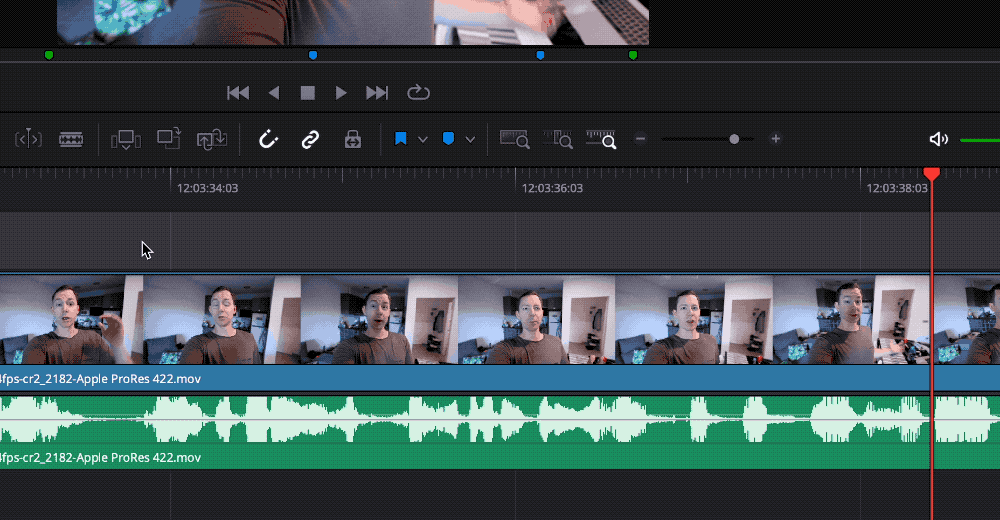
Task: Overwrite clip on timeline
Action: (169, 138)
